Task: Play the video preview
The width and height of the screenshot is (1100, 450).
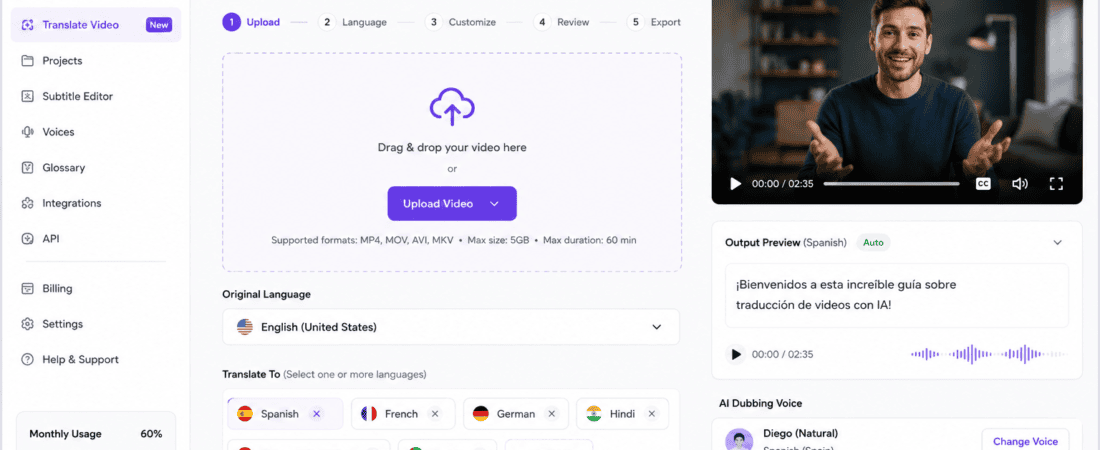Action: click(735, 184)
